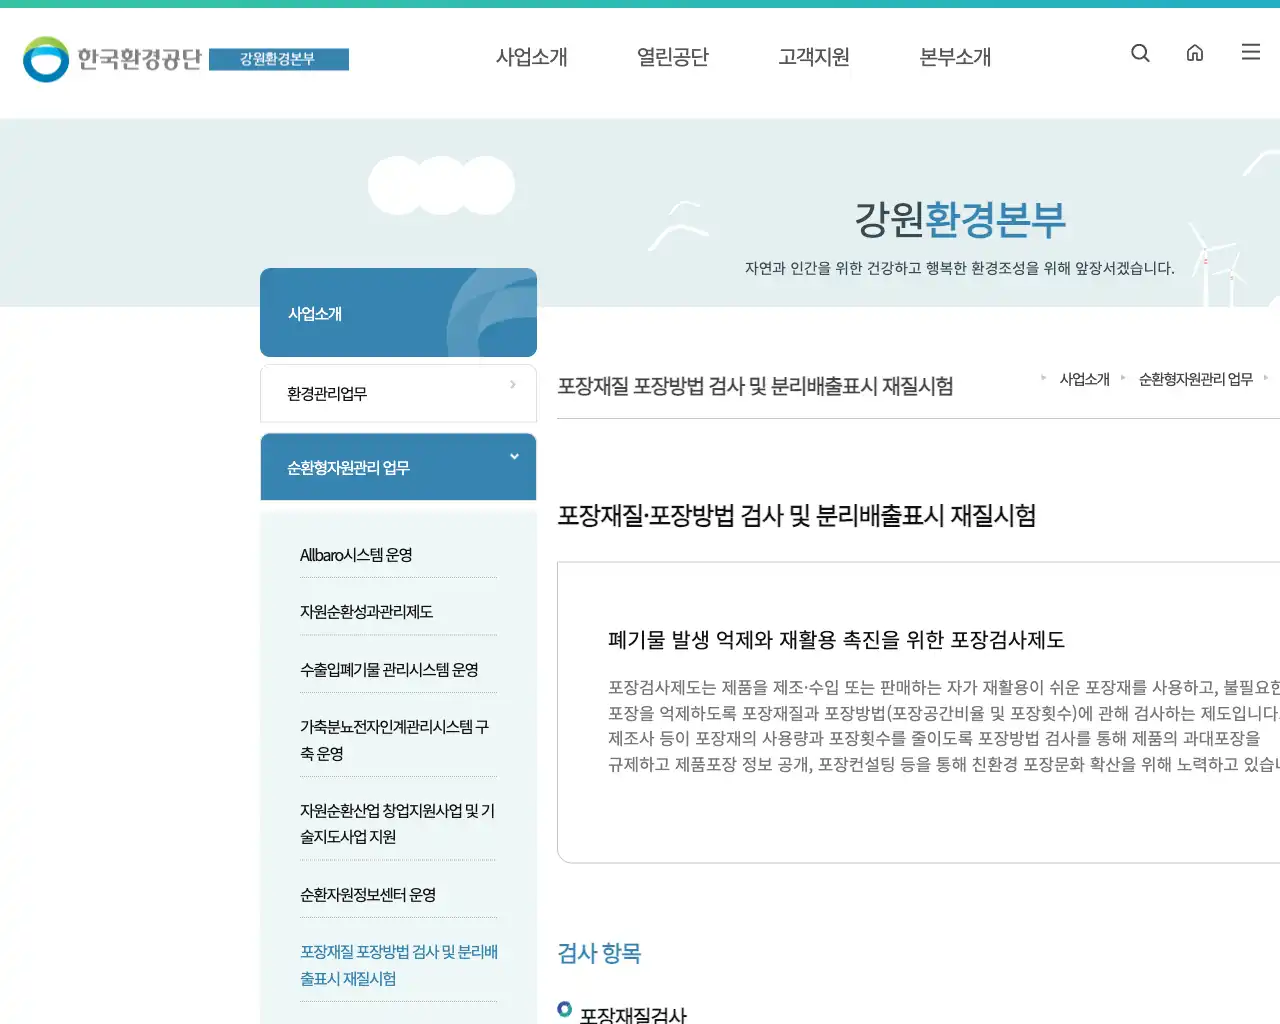
Task: Click 순환자원정보센터 운영 link
Action: pyautogui.click(x=368, y=895)
